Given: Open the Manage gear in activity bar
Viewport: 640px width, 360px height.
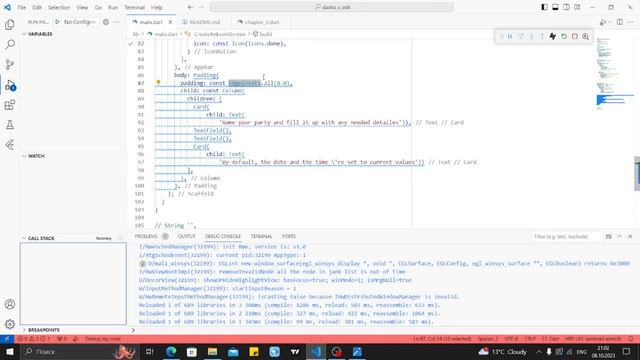Looking at the screenshot, I should (x=10, y=324).
